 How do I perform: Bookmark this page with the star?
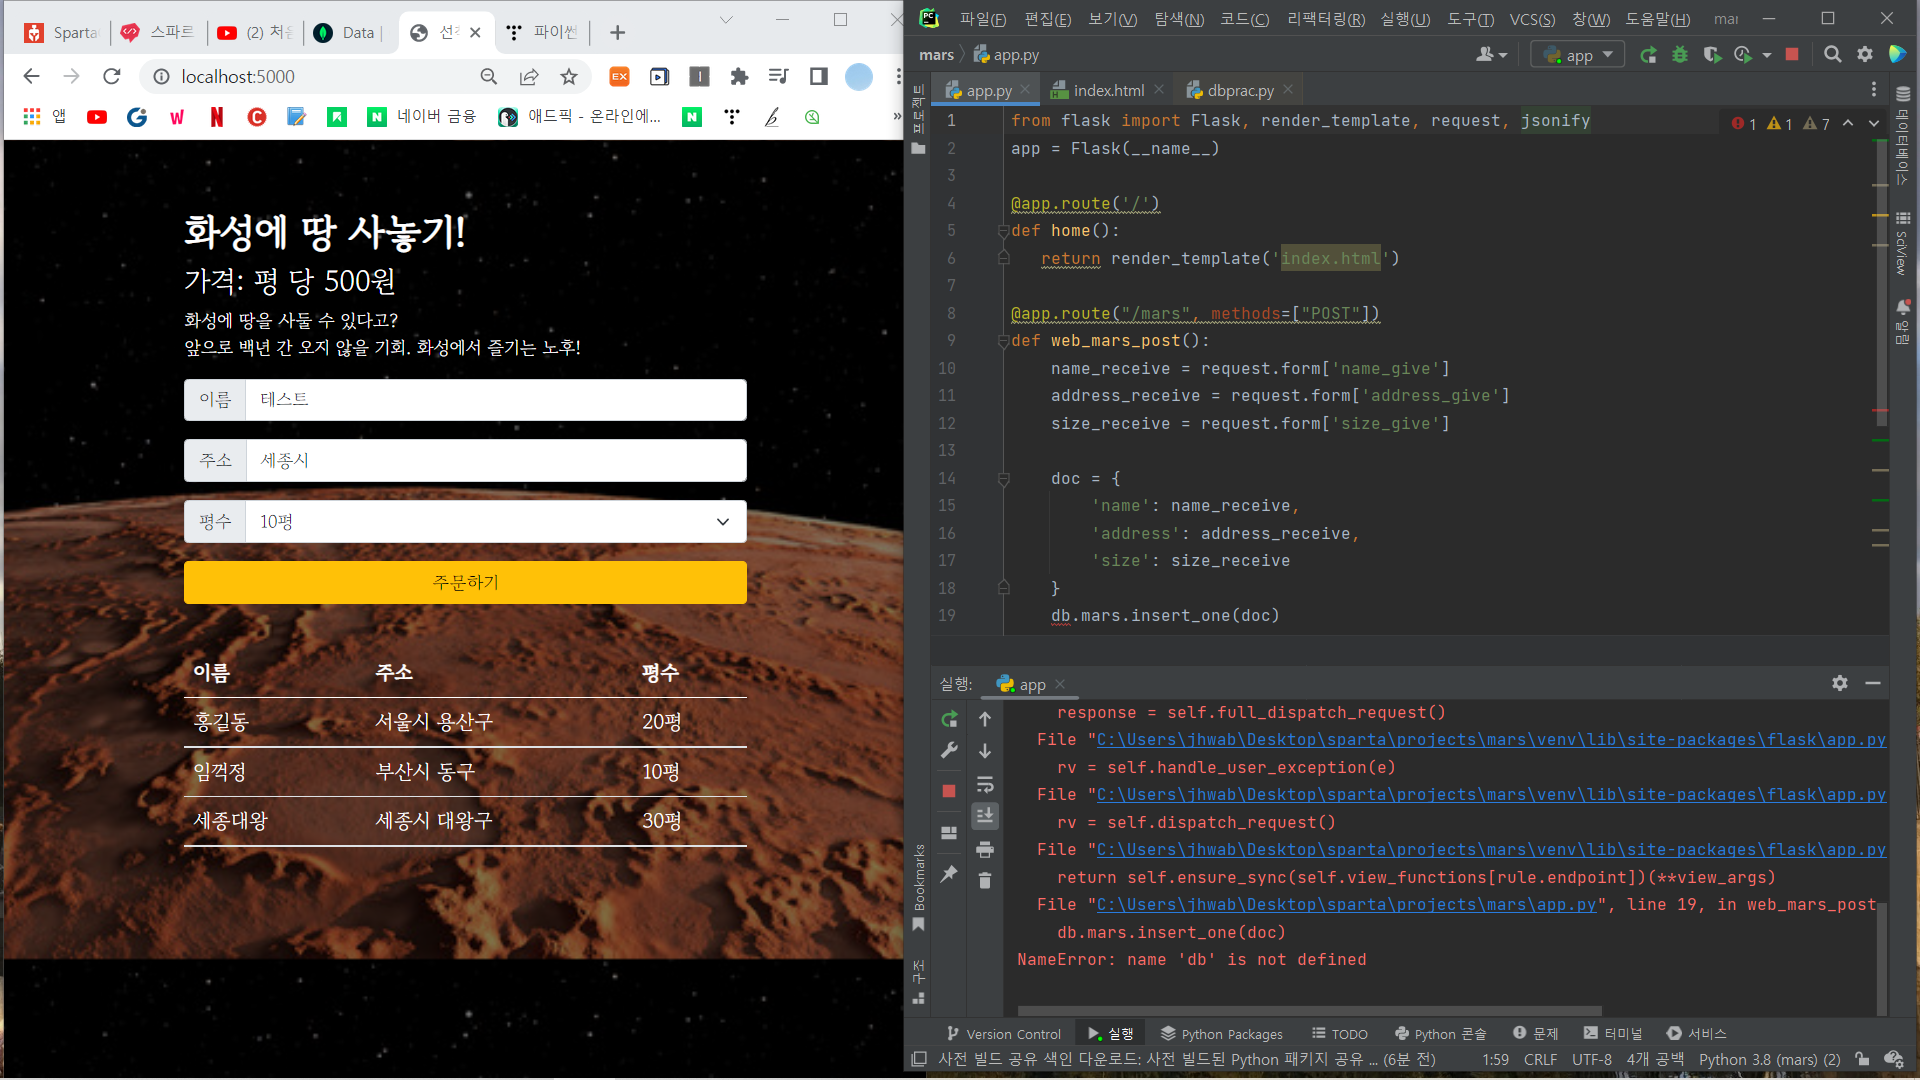pos(569,77)
